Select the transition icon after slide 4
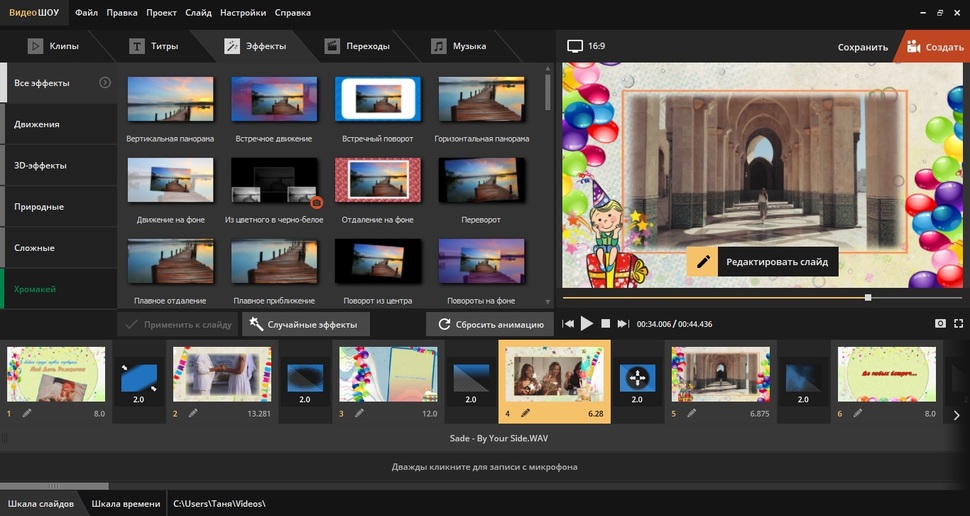Image resolution: width=970 pixels, height=516 pixels. coord(636,378)
